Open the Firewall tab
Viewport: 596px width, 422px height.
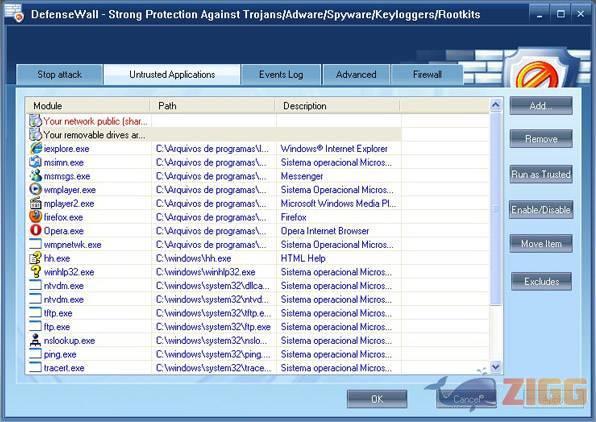427,75
